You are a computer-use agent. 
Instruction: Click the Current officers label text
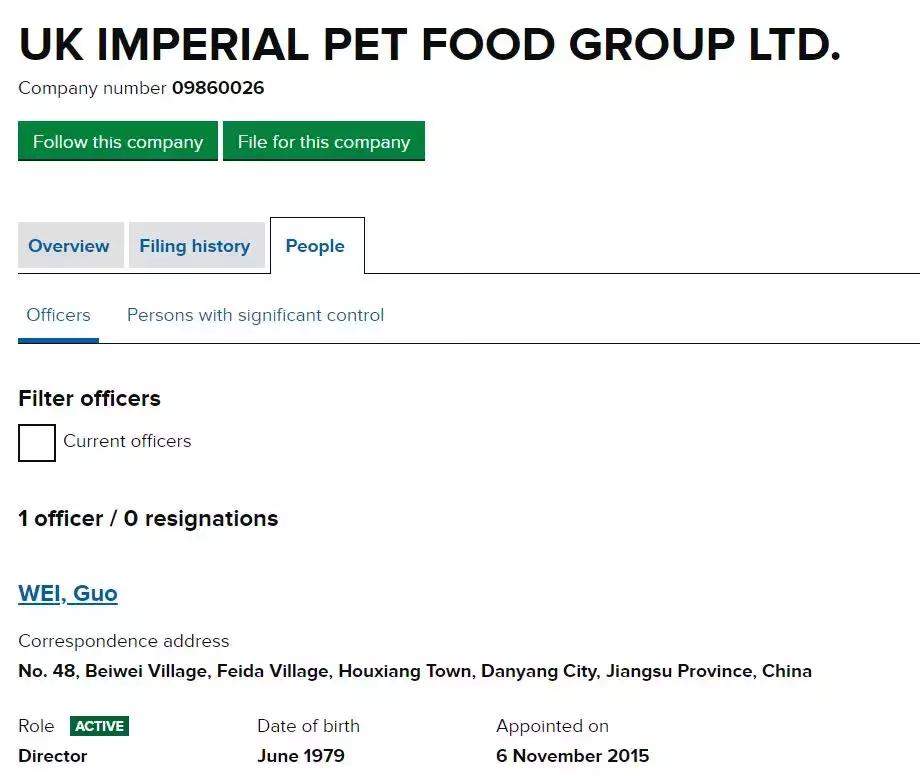127,441
